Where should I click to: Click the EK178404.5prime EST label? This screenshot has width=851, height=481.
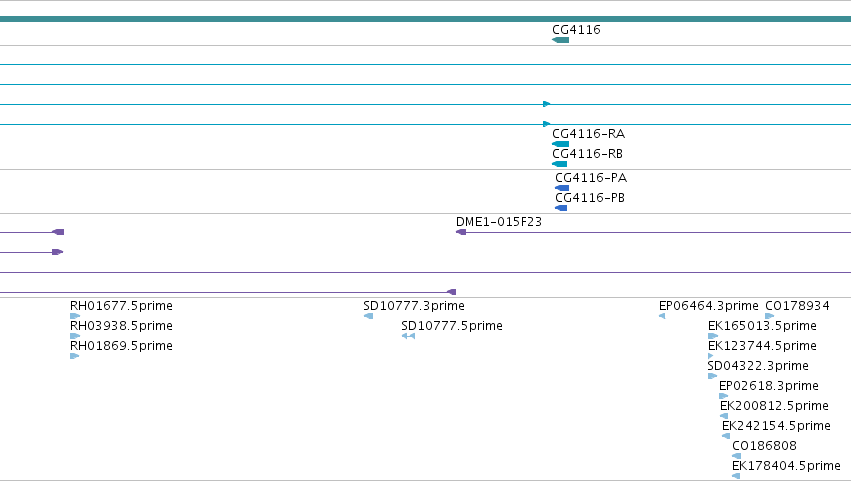click(786, 466)
